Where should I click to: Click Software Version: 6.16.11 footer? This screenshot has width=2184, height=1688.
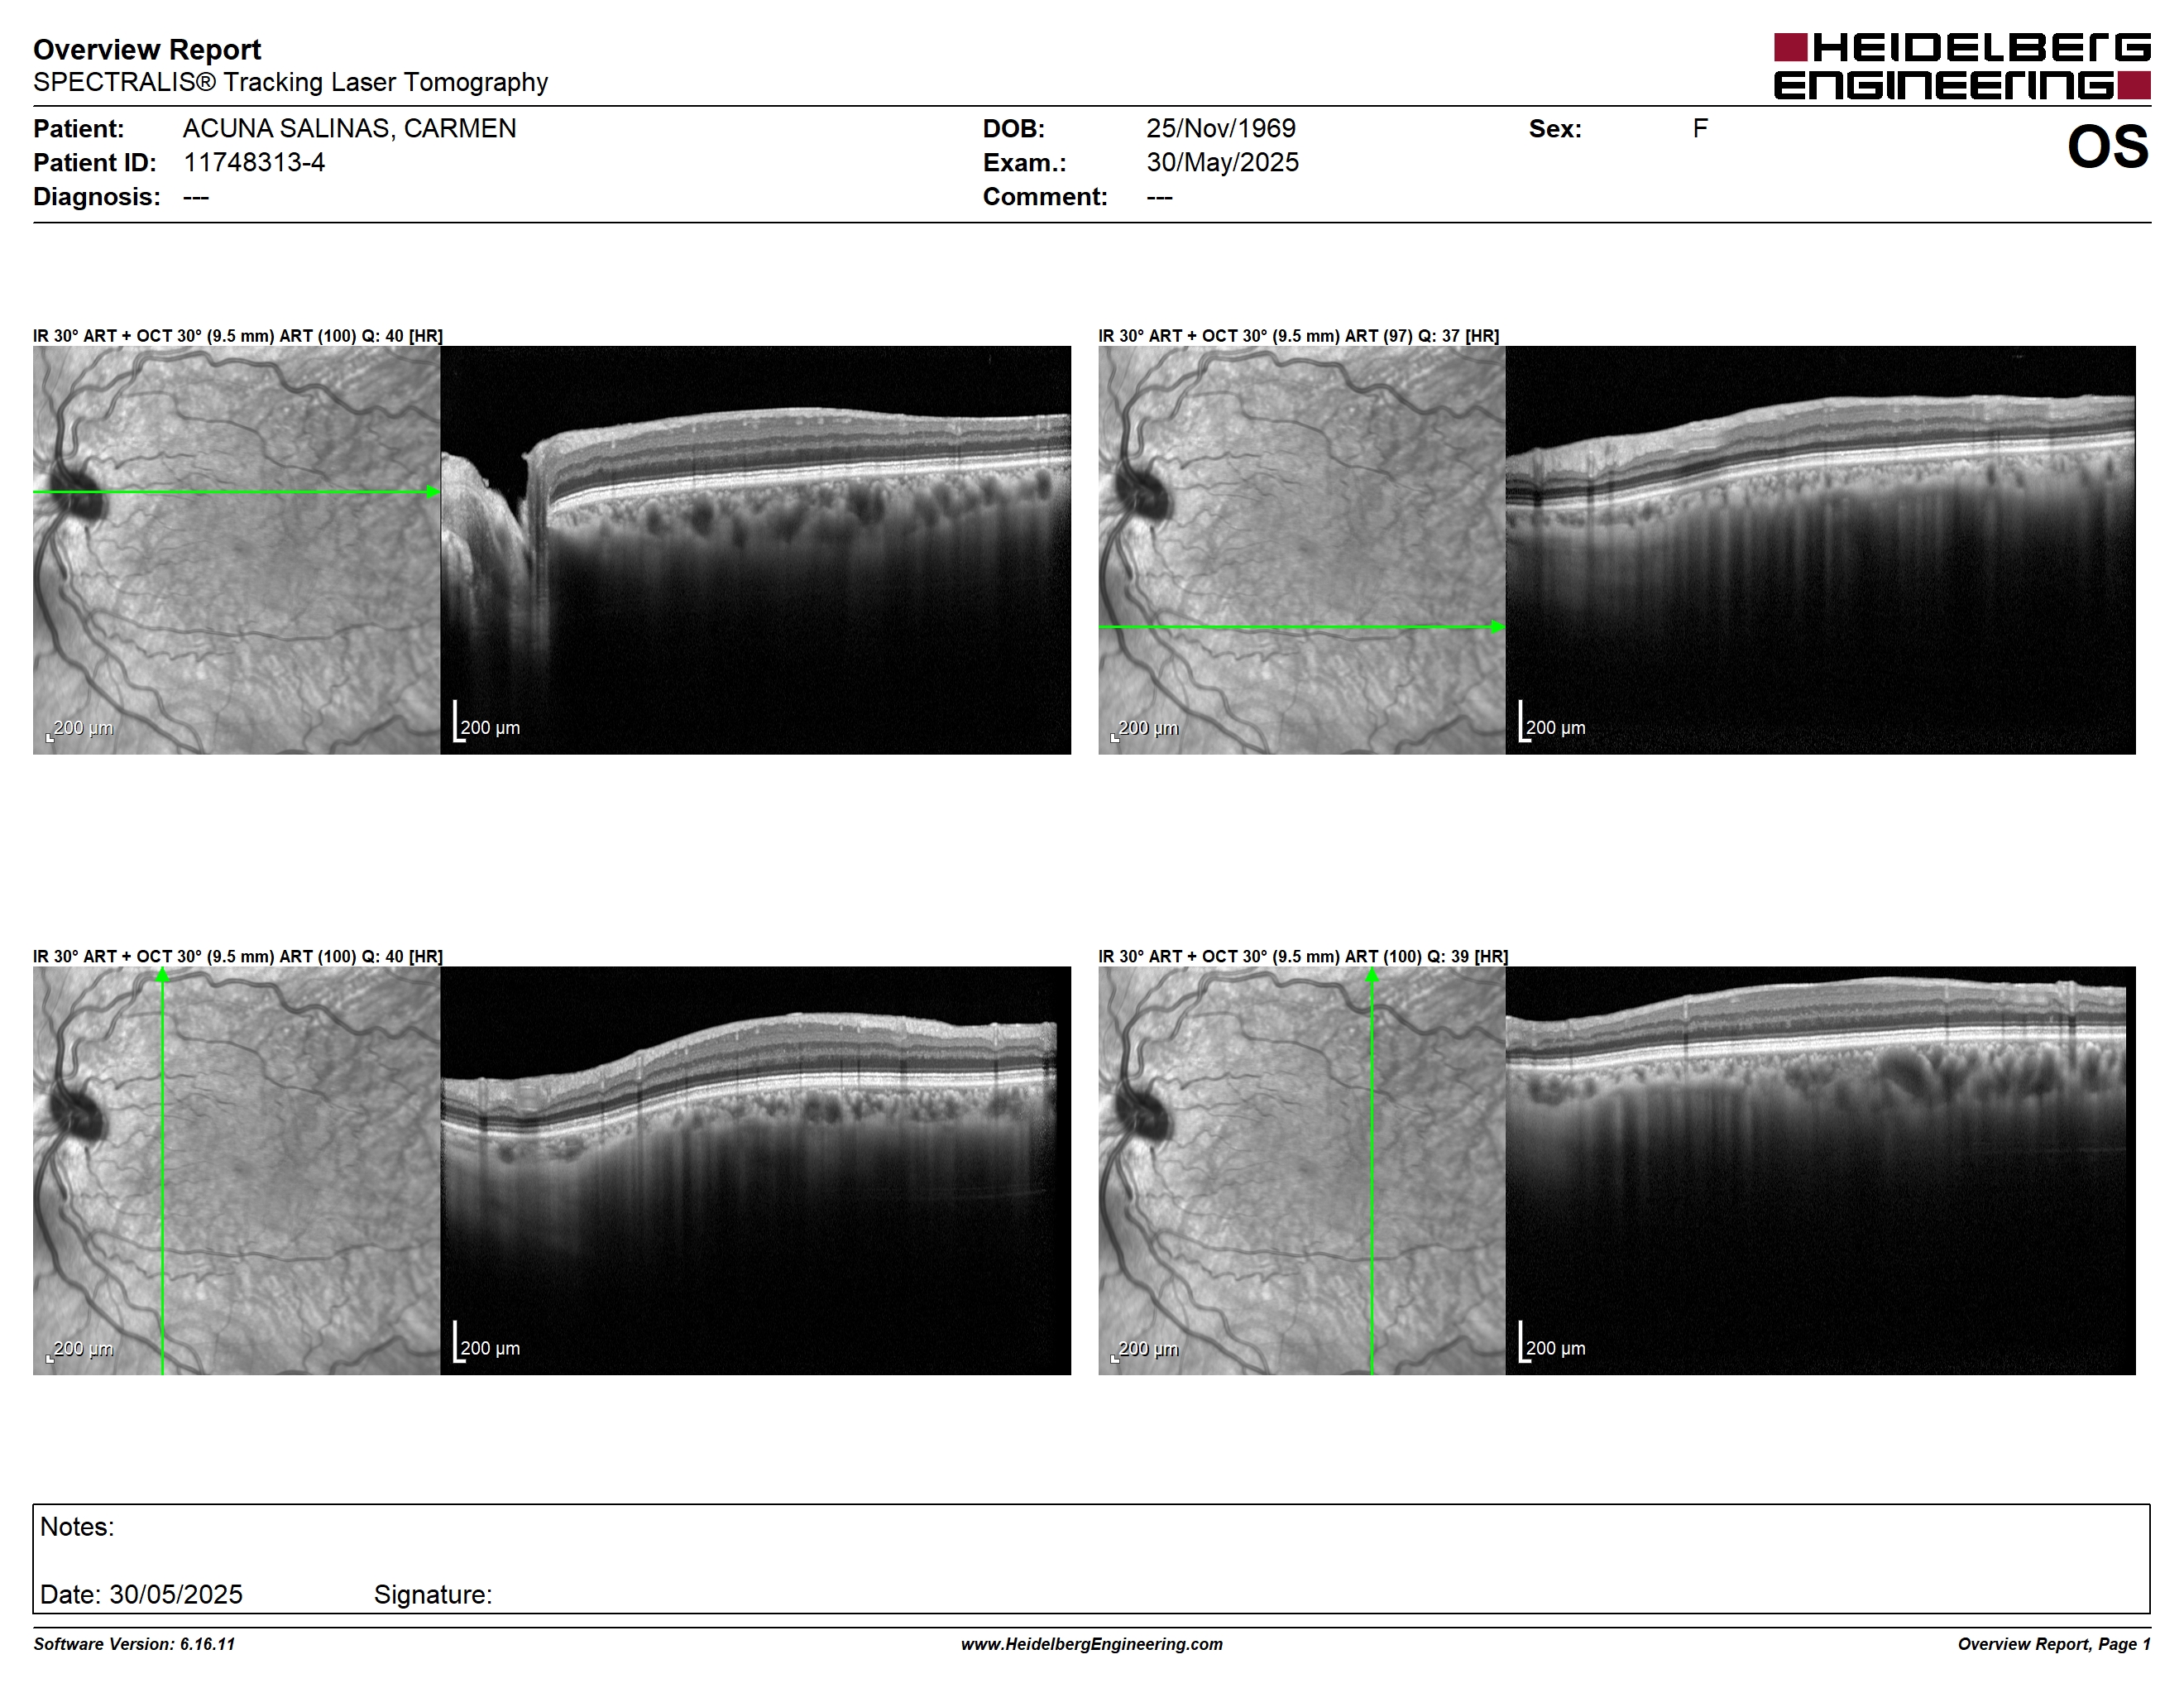(x=134, y=1644)
